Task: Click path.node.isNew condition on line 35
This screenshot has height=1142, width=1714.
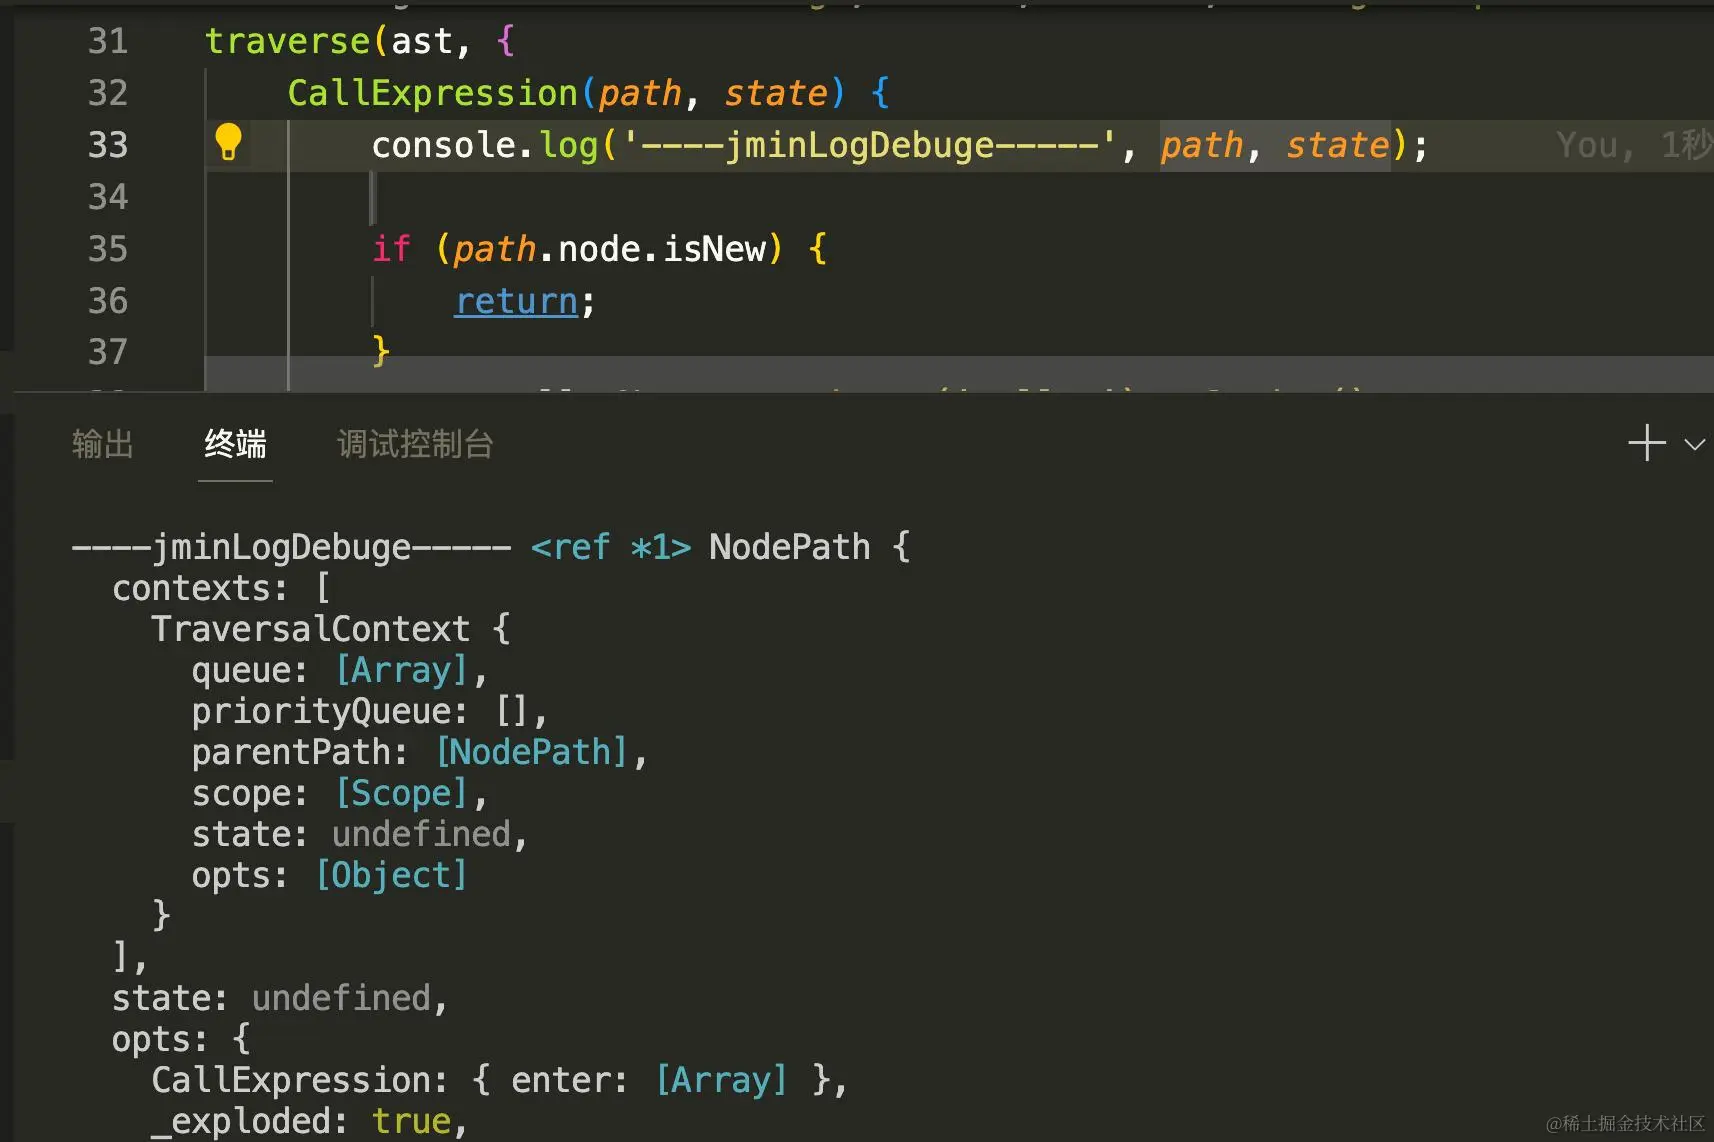Action: [x=609, y=249]
